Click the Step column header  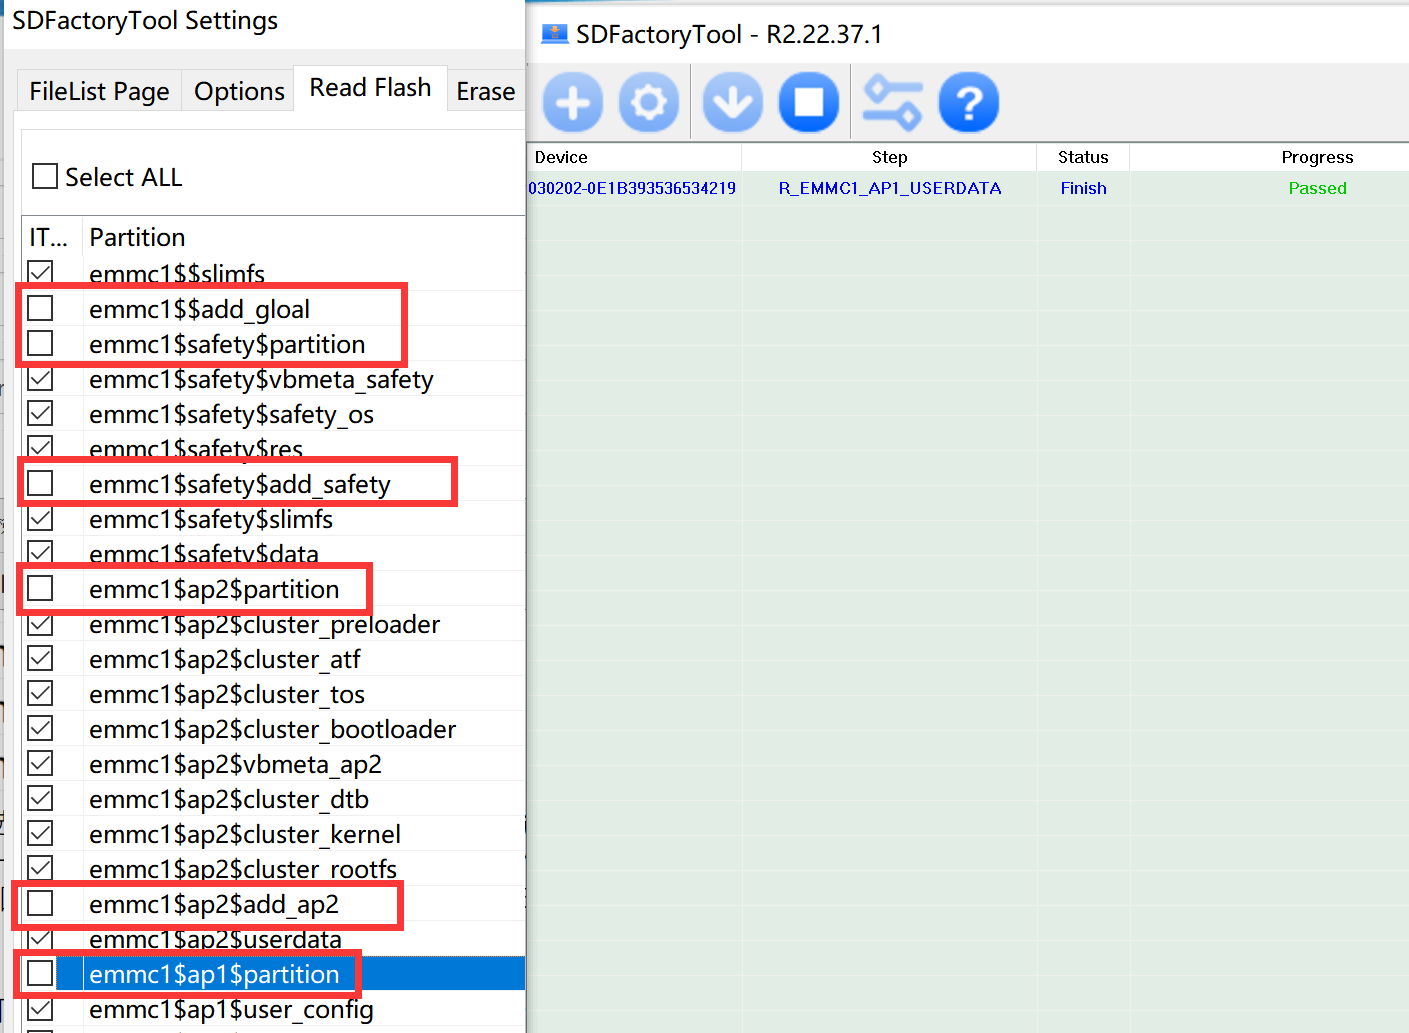click(x=889, y=157)
